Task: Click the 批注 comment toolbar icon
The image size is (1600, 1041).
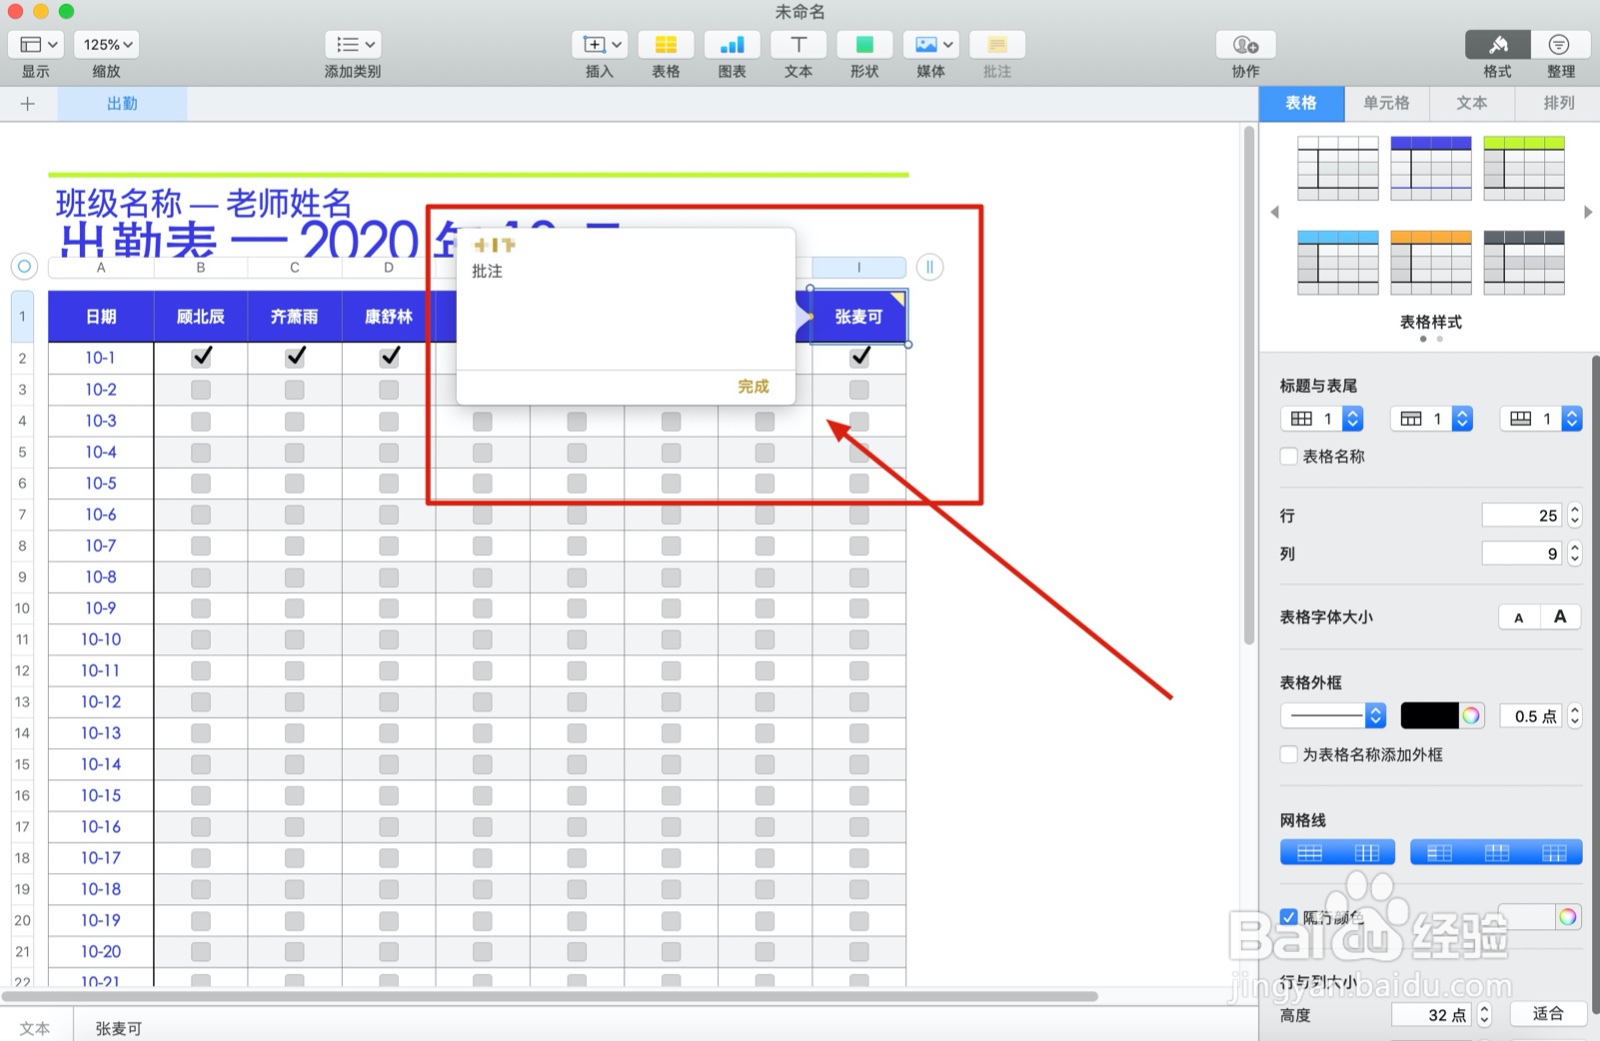Action: (x=997, y=44)
